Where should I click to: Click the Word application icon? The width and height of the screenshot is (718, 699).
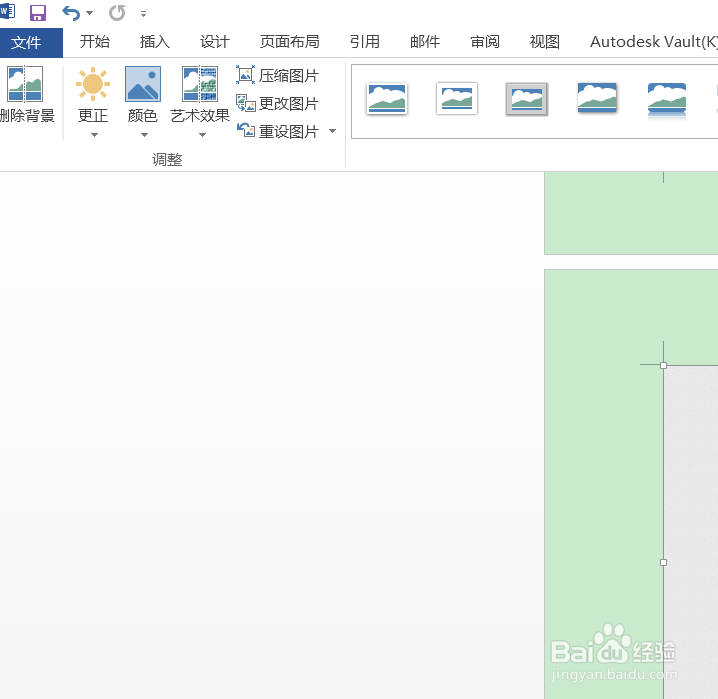(7, 11)
